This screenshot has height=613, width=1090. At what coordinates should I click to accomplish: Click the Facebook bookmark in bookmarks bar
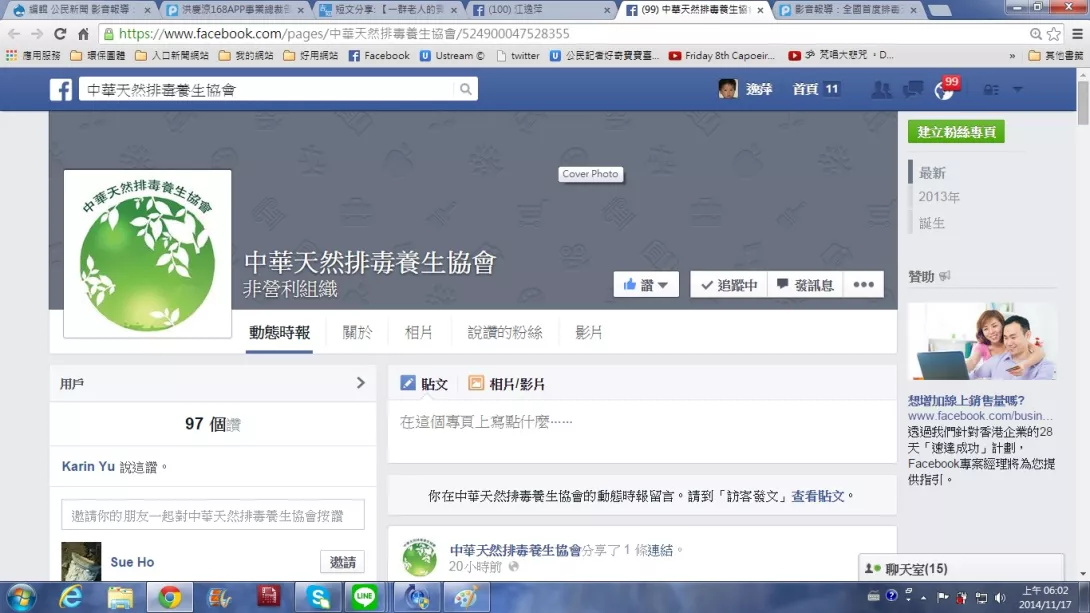(x=379, y=56)
